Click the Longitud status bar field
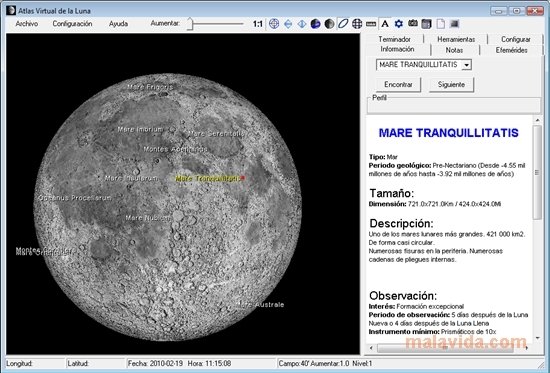 [35, 364]
